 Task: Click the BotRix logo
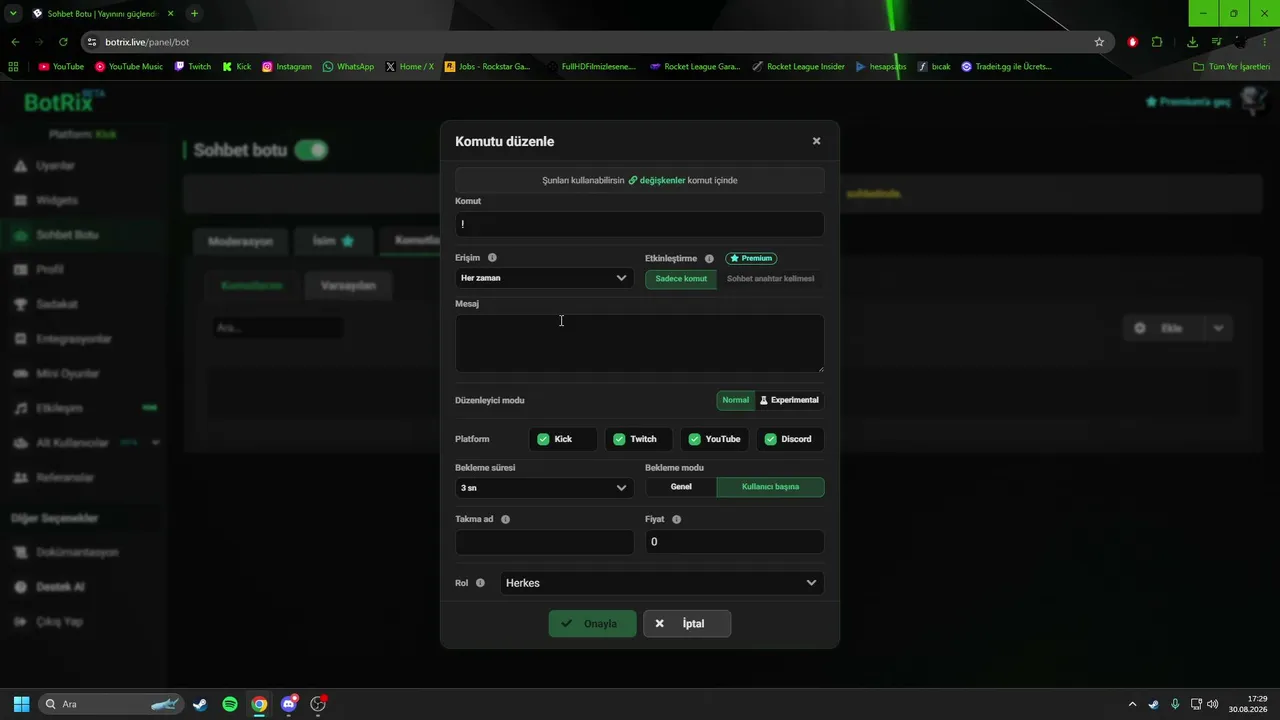tap(64, 101)
